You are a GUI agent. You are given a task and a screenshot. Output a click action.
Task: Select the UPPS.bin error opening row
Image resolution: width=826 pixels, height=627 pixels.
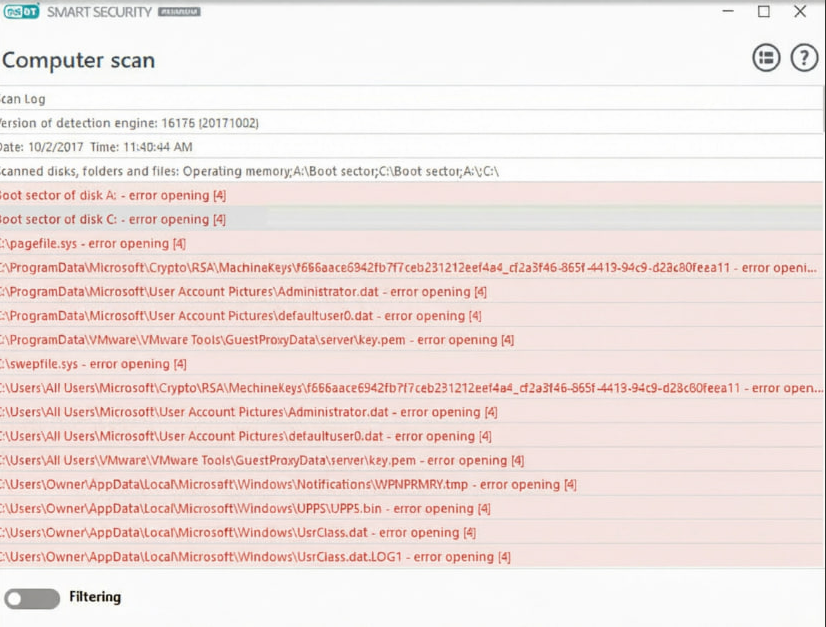(x=411, y=508)
